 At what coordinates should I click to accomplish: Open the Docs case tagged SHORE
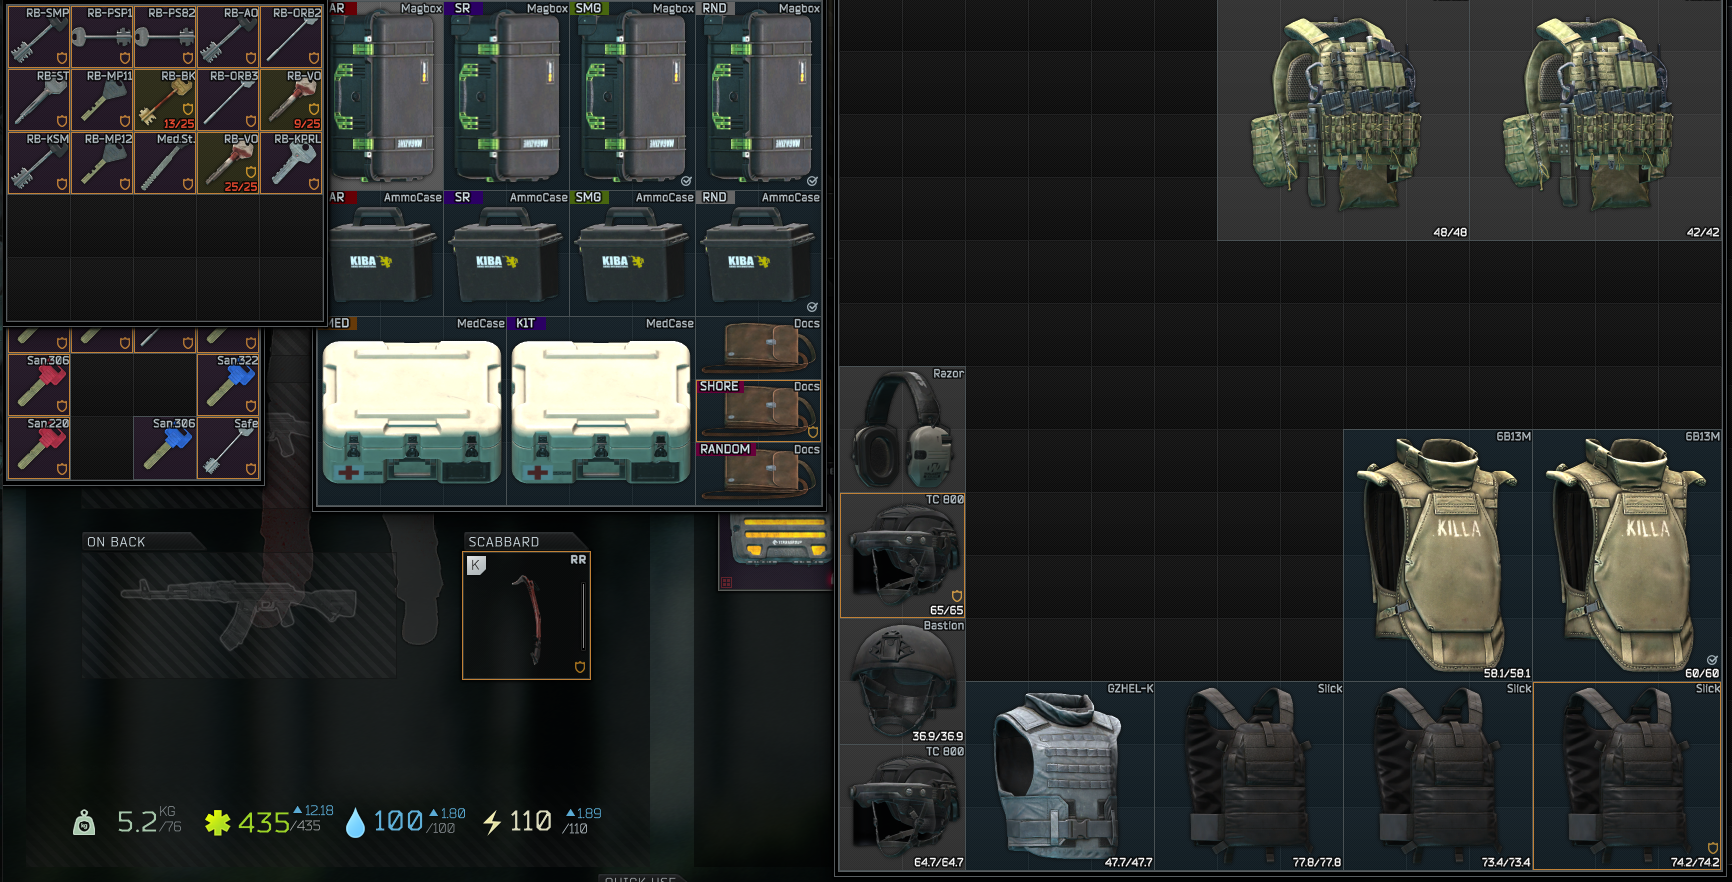(759, 410)
